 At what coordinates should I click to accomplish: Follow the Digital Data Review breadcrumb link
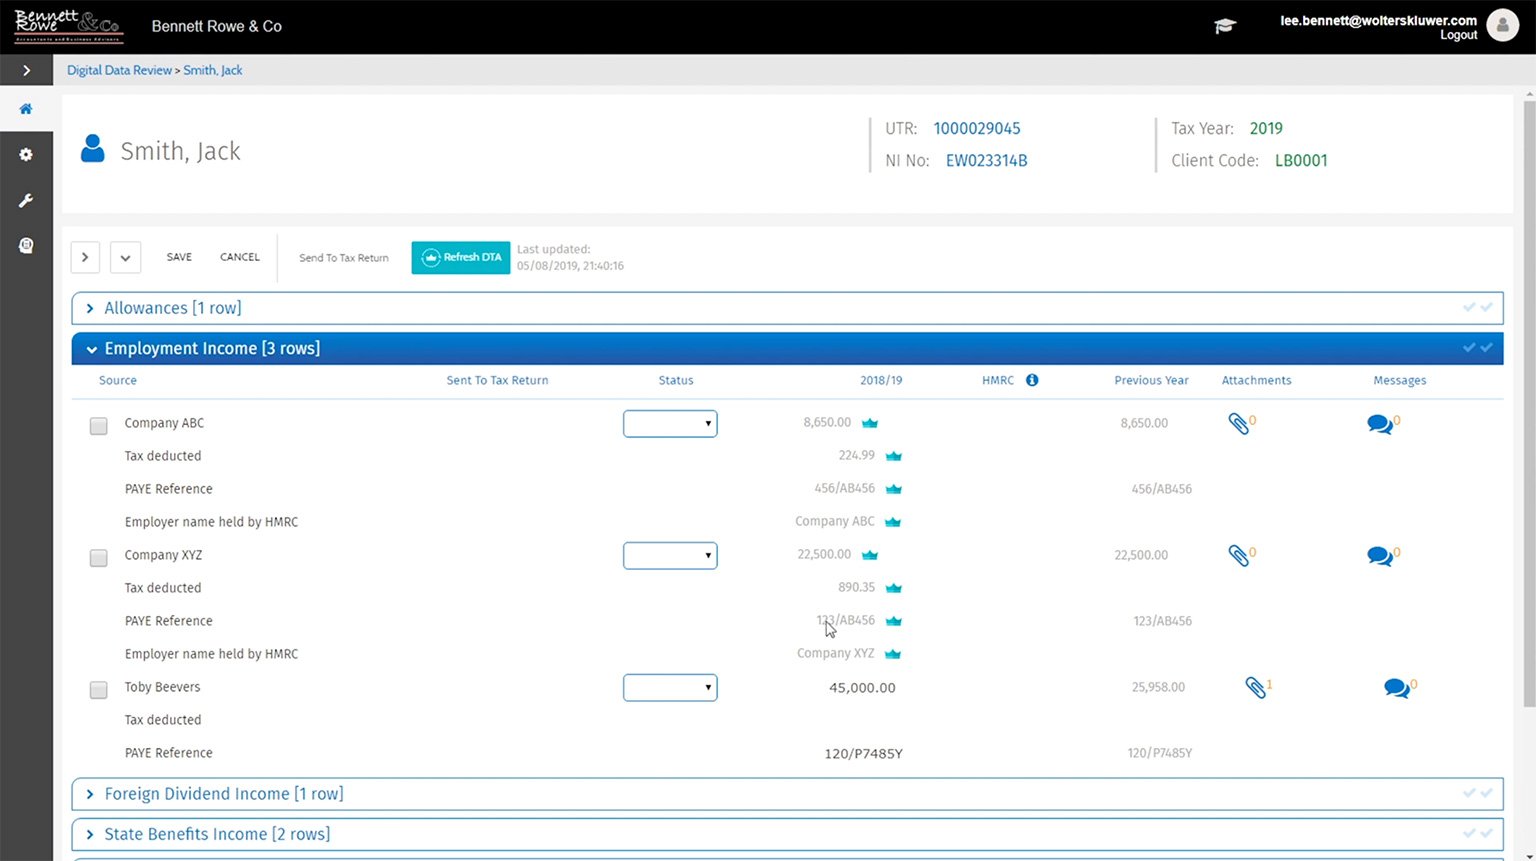tap(119, 70)
